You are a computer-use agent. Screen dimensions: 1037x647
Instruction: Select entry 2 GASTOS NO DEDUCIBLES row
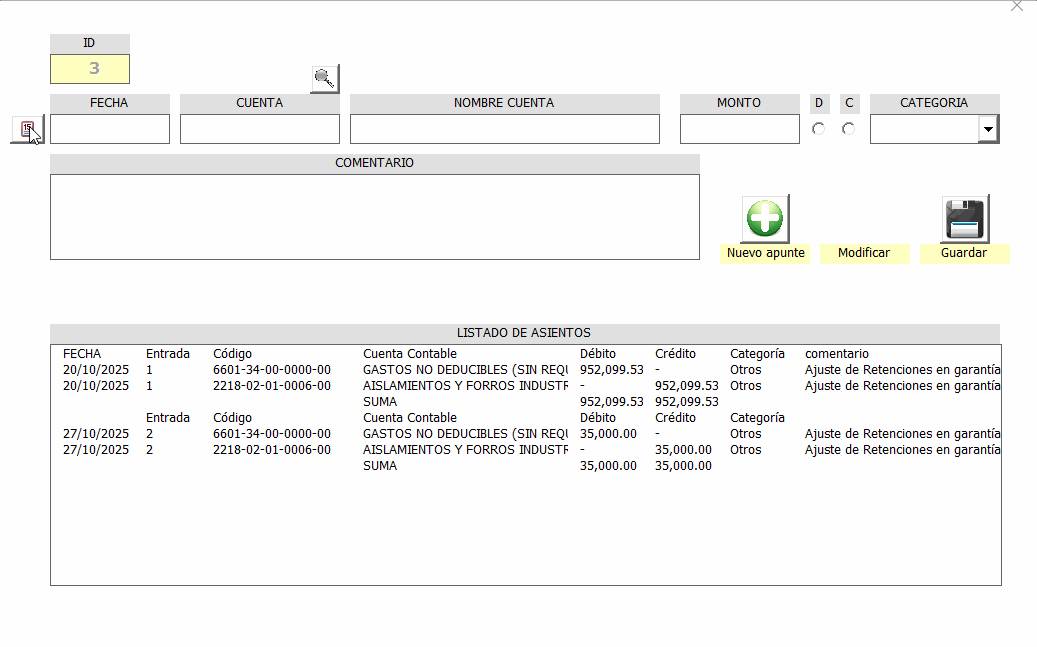point(400,434)
